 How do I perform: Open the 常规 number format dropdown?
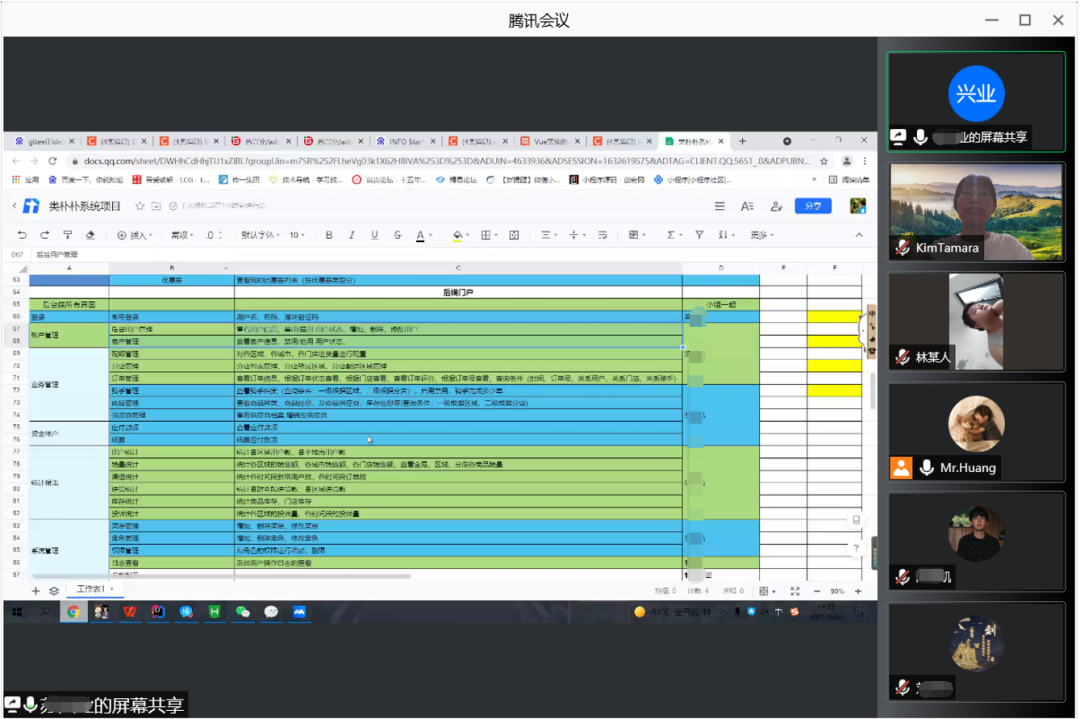183,235
